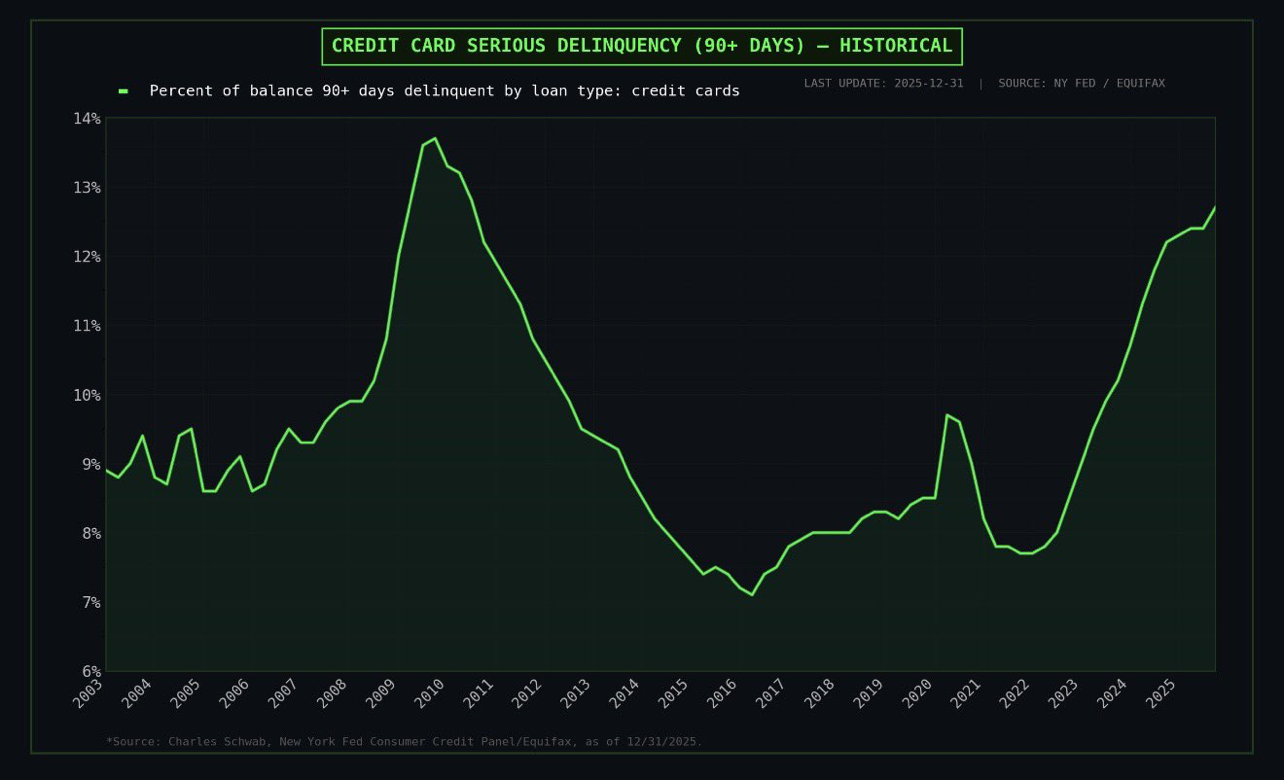Click the 12% y-axis label
Screen dimensions: 1284x780
87,256
